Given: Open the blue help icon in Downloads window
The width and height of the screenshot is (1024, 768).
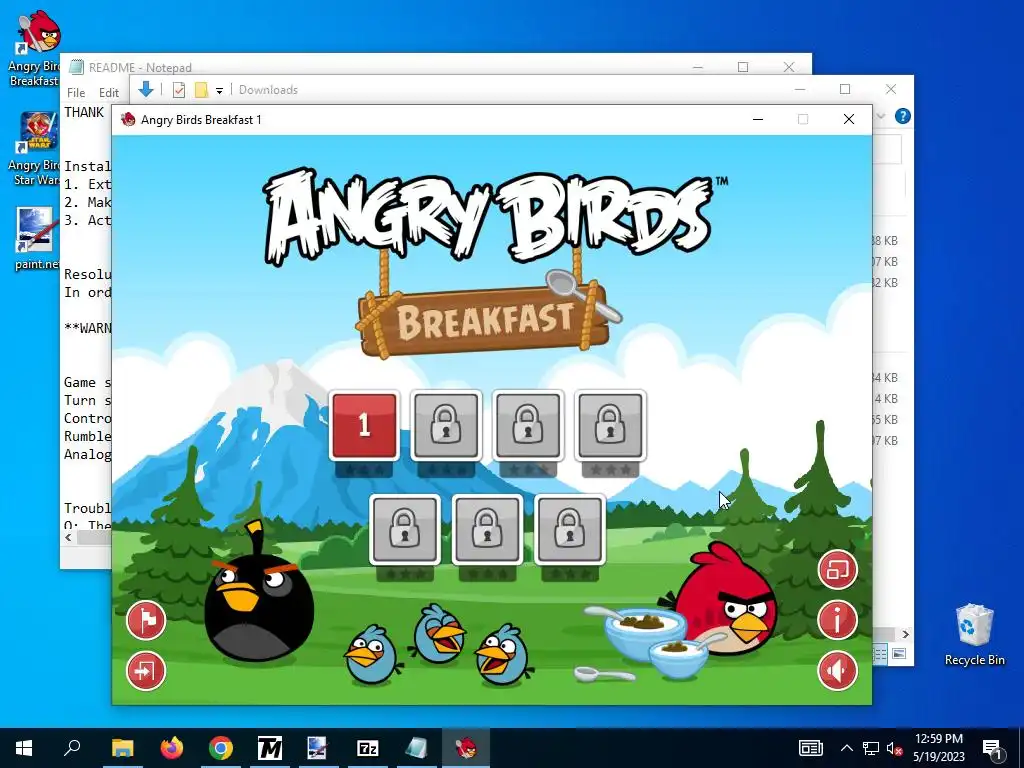Looking at the screenshot, I should (x=903, y=116).
